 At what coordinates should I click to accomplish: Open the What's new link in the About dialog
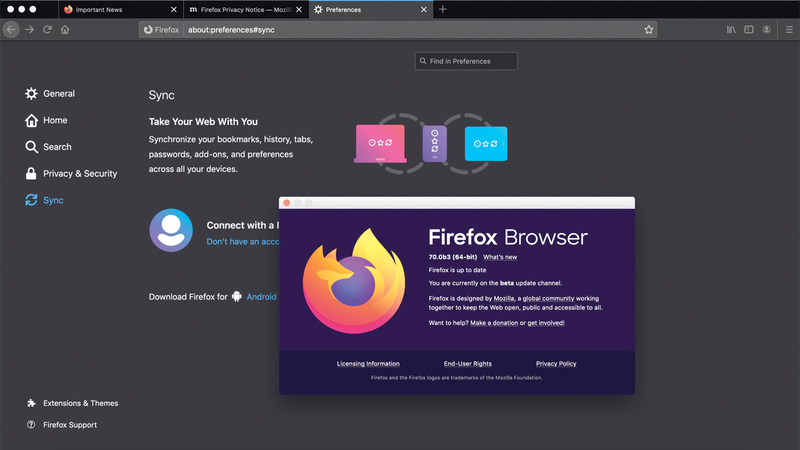click(500, 257)
